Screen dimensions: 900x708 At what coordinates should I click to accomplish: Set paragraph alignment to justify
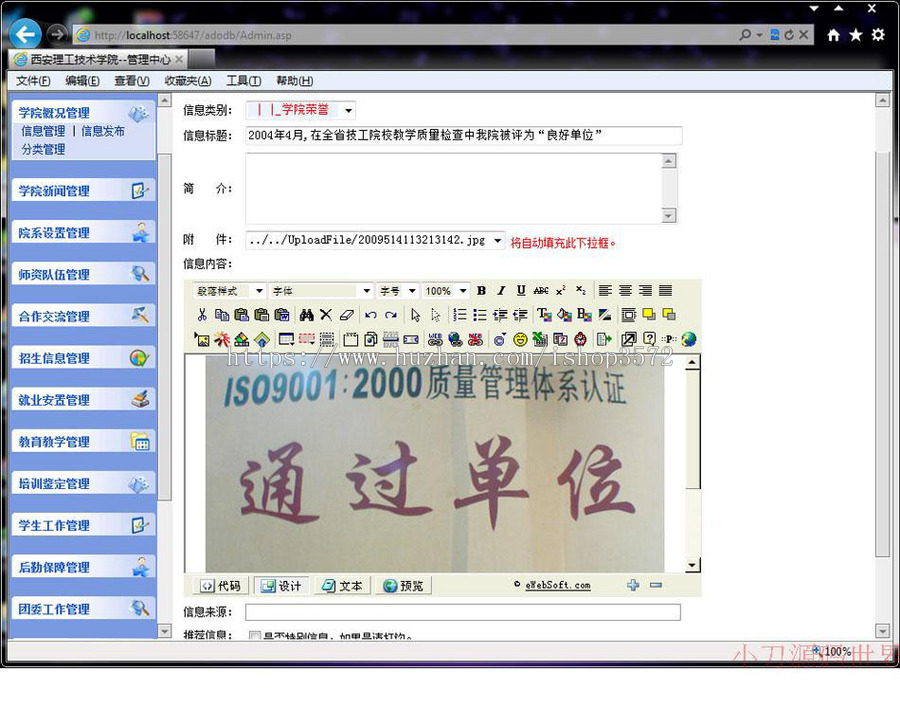665,291
